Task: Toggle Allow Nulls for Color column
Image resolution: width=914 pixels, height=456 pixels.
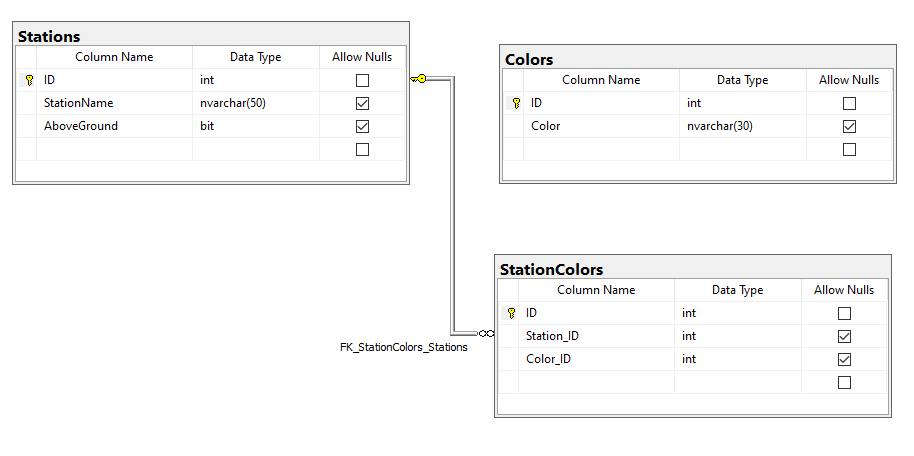Action: coord(849,126)
